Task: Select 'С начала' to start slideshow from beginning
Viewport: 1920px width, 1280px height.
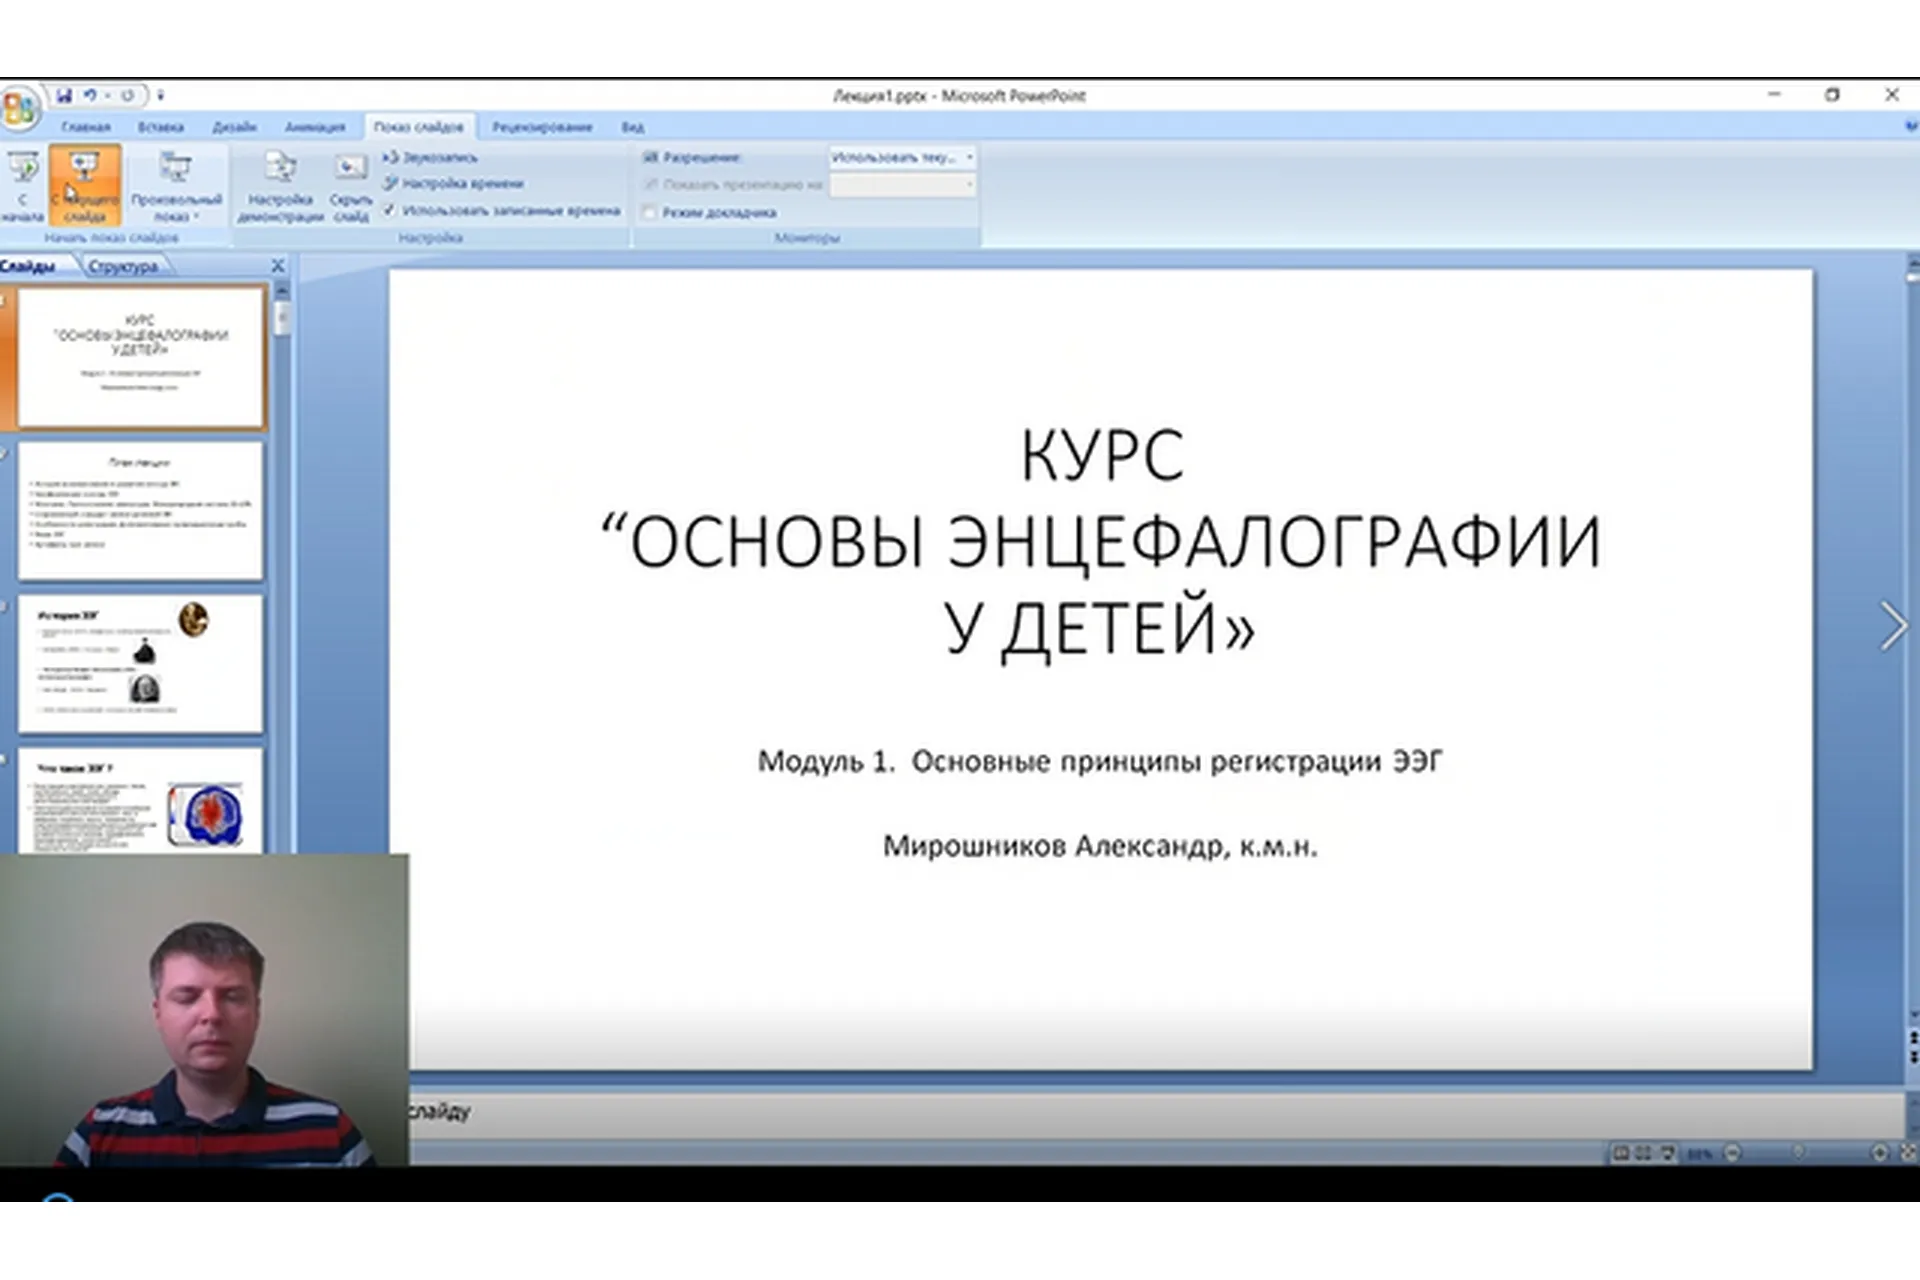Action: [x=22, y=185]
